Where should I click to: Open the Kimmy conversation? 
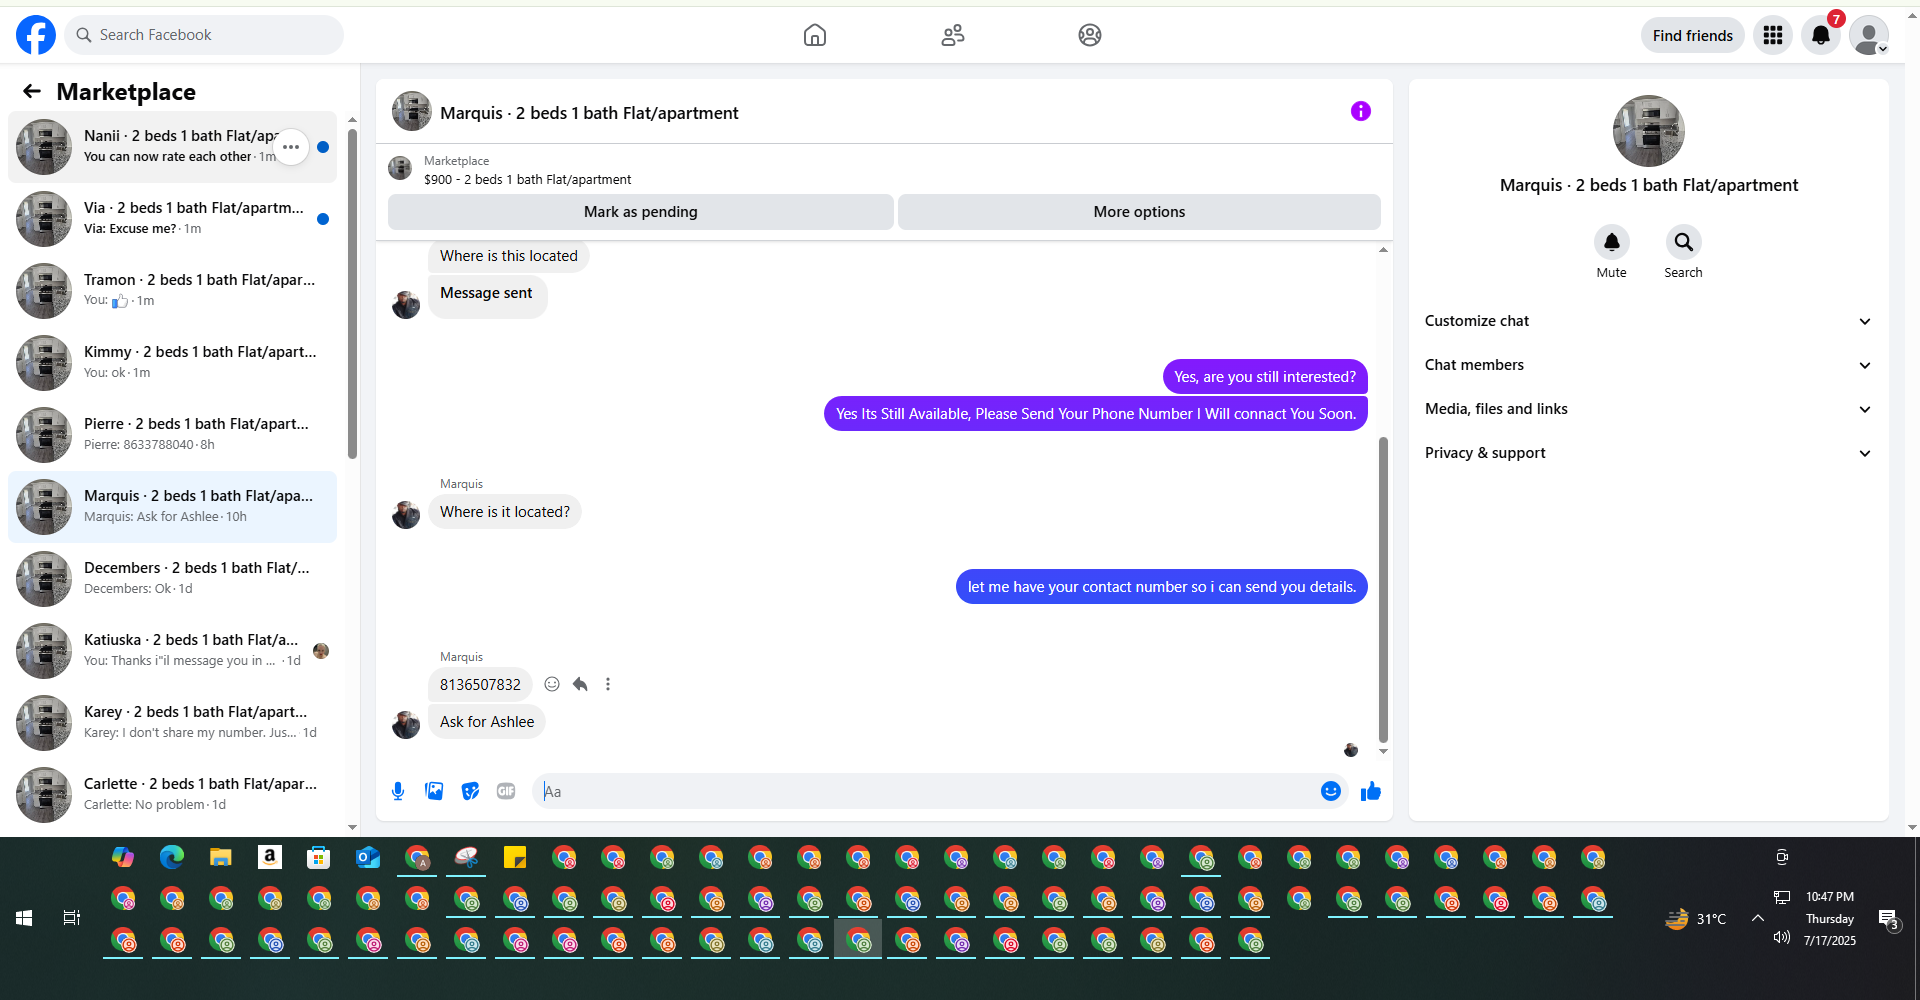pos(172,363)
